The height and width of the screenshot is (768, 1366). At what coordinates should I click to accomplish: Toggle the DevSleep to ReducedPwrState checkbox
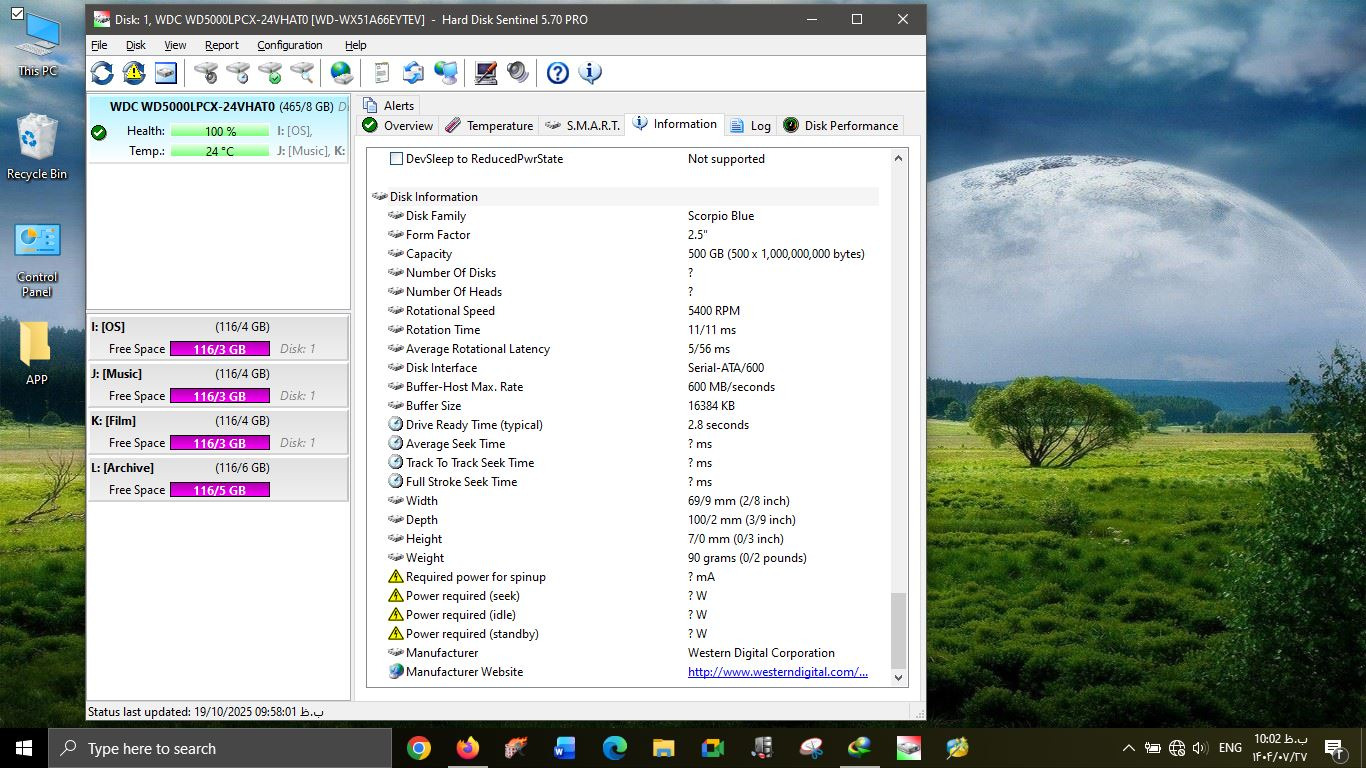click(396, 159)
